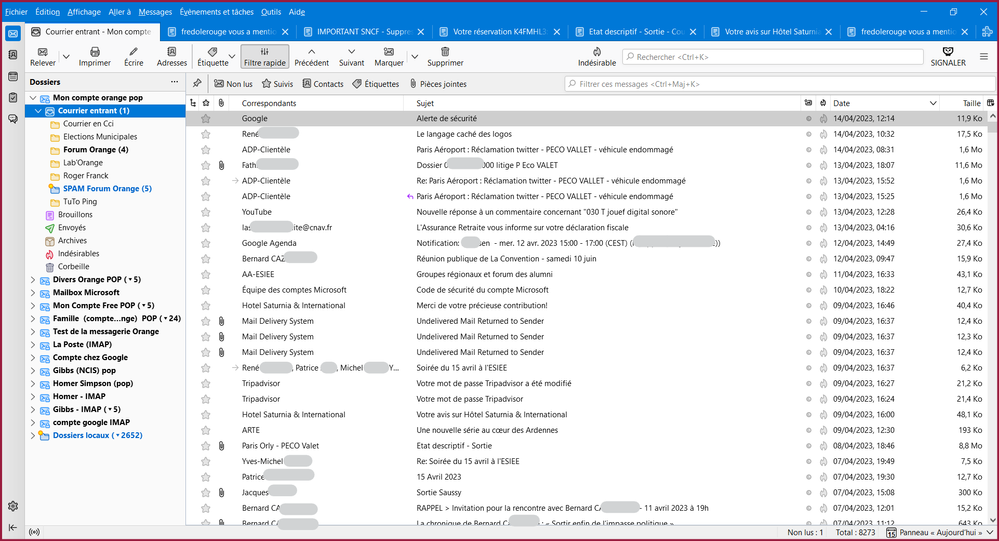Image resolution: width=999 pixels, height=541 pixels.
Task: Open the Address Book space in sidebar
Action: click(x=12, y=55)
